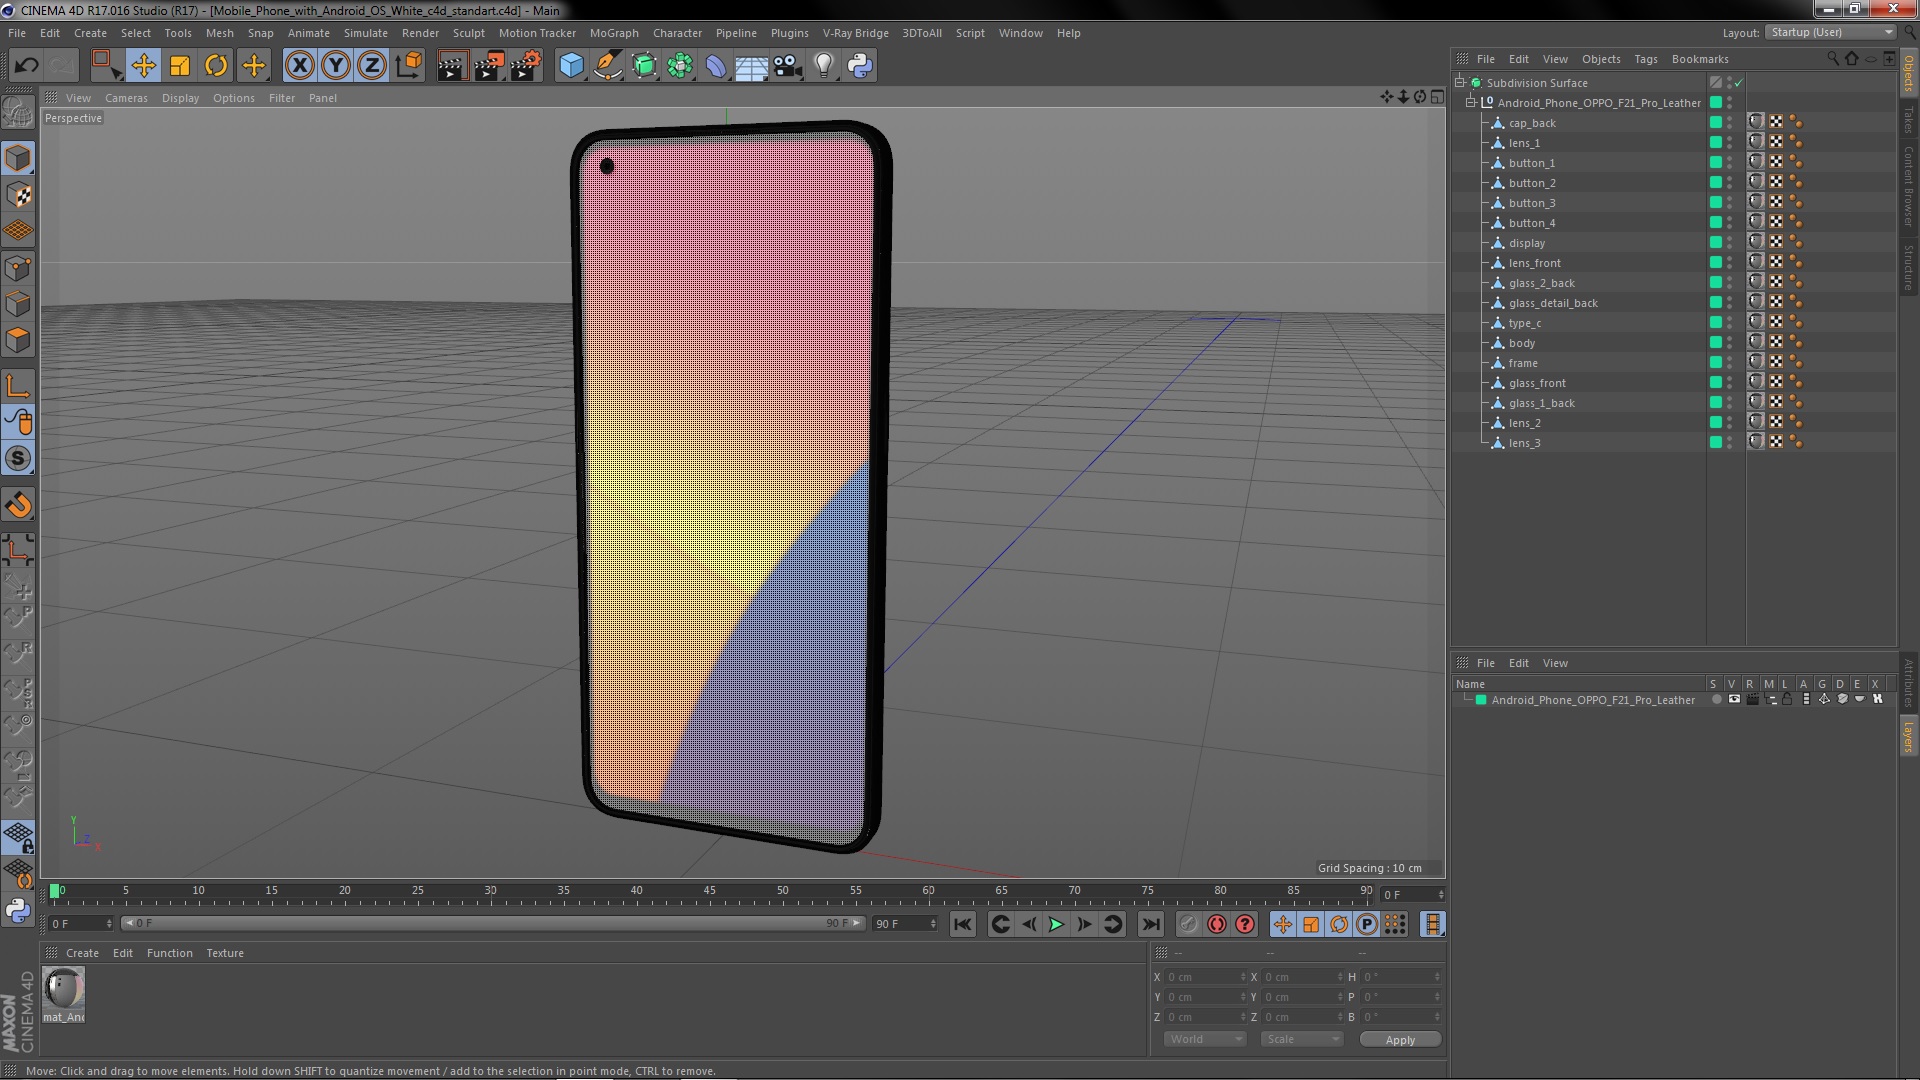
Task: Open the Spline Pen tool
Action: [607, 66]
